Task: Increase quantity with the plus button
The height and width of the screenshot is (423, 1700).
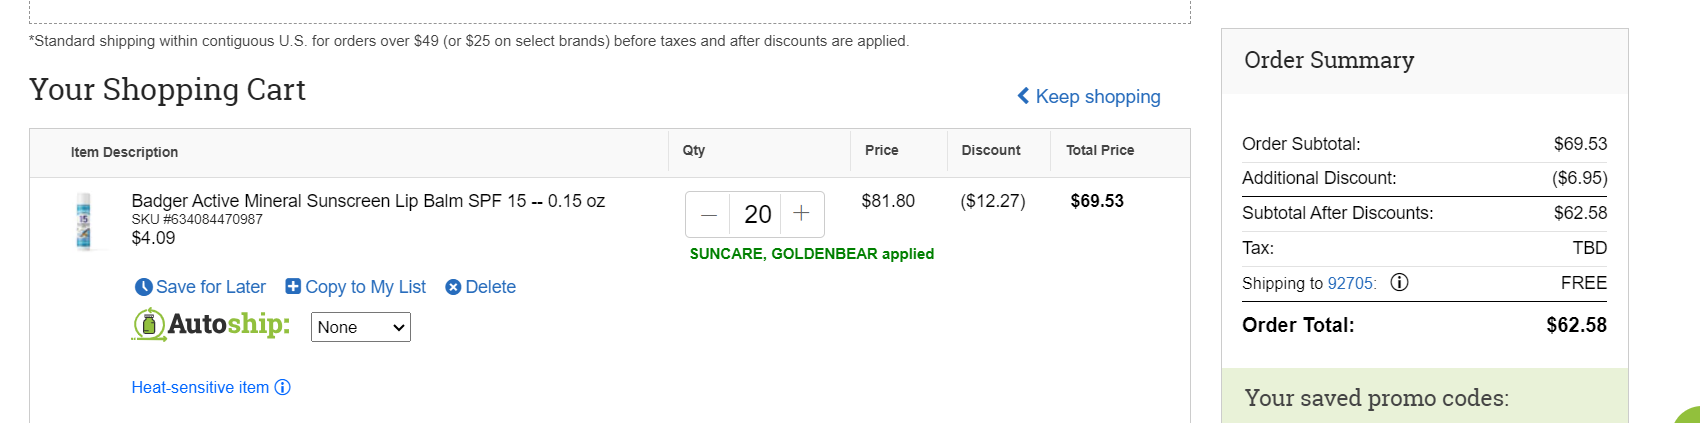Action: point(801,214)
